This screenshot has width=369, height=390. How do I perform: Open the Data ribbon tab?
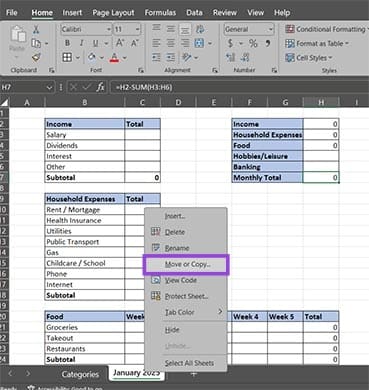194,13
